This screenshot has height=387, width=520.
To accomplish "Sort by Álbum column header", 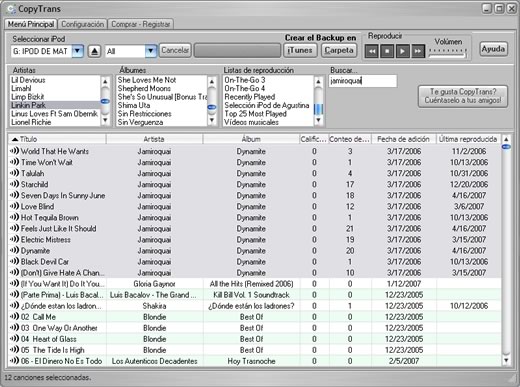I will [x=251, y=139].
